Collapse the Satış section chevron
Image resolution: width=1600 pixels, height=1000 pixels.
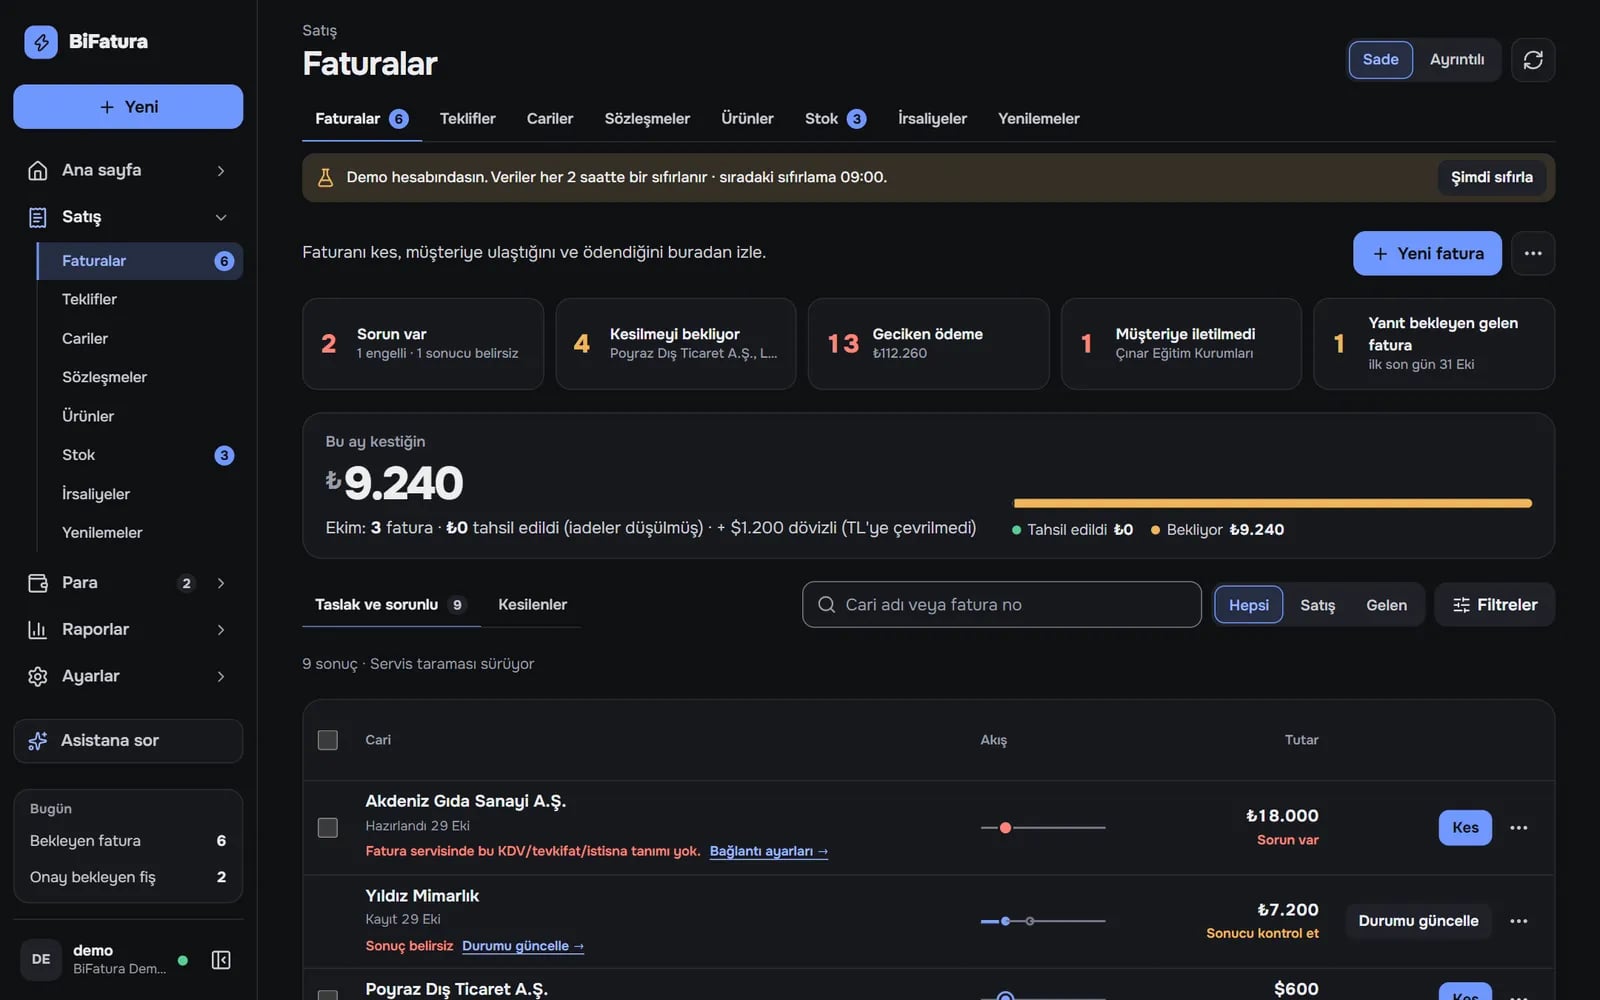pyautogui.click(x=221, y=217)
